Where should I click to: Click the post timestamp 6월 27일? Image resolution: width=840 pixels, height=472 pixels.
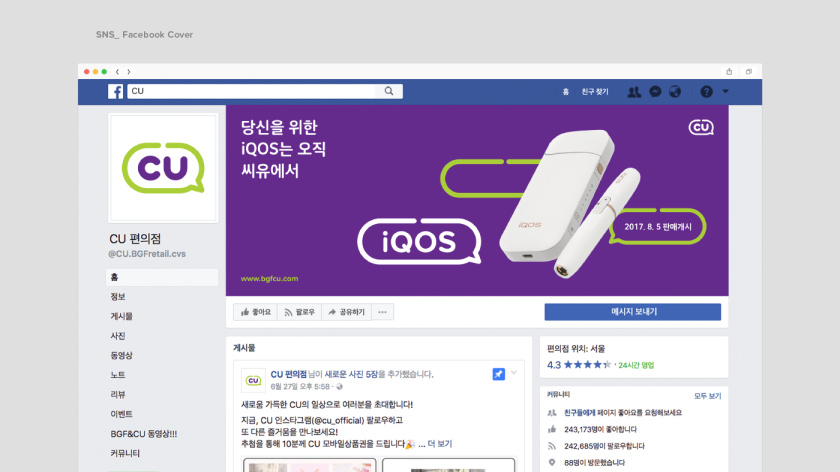[x=300, y=386]
